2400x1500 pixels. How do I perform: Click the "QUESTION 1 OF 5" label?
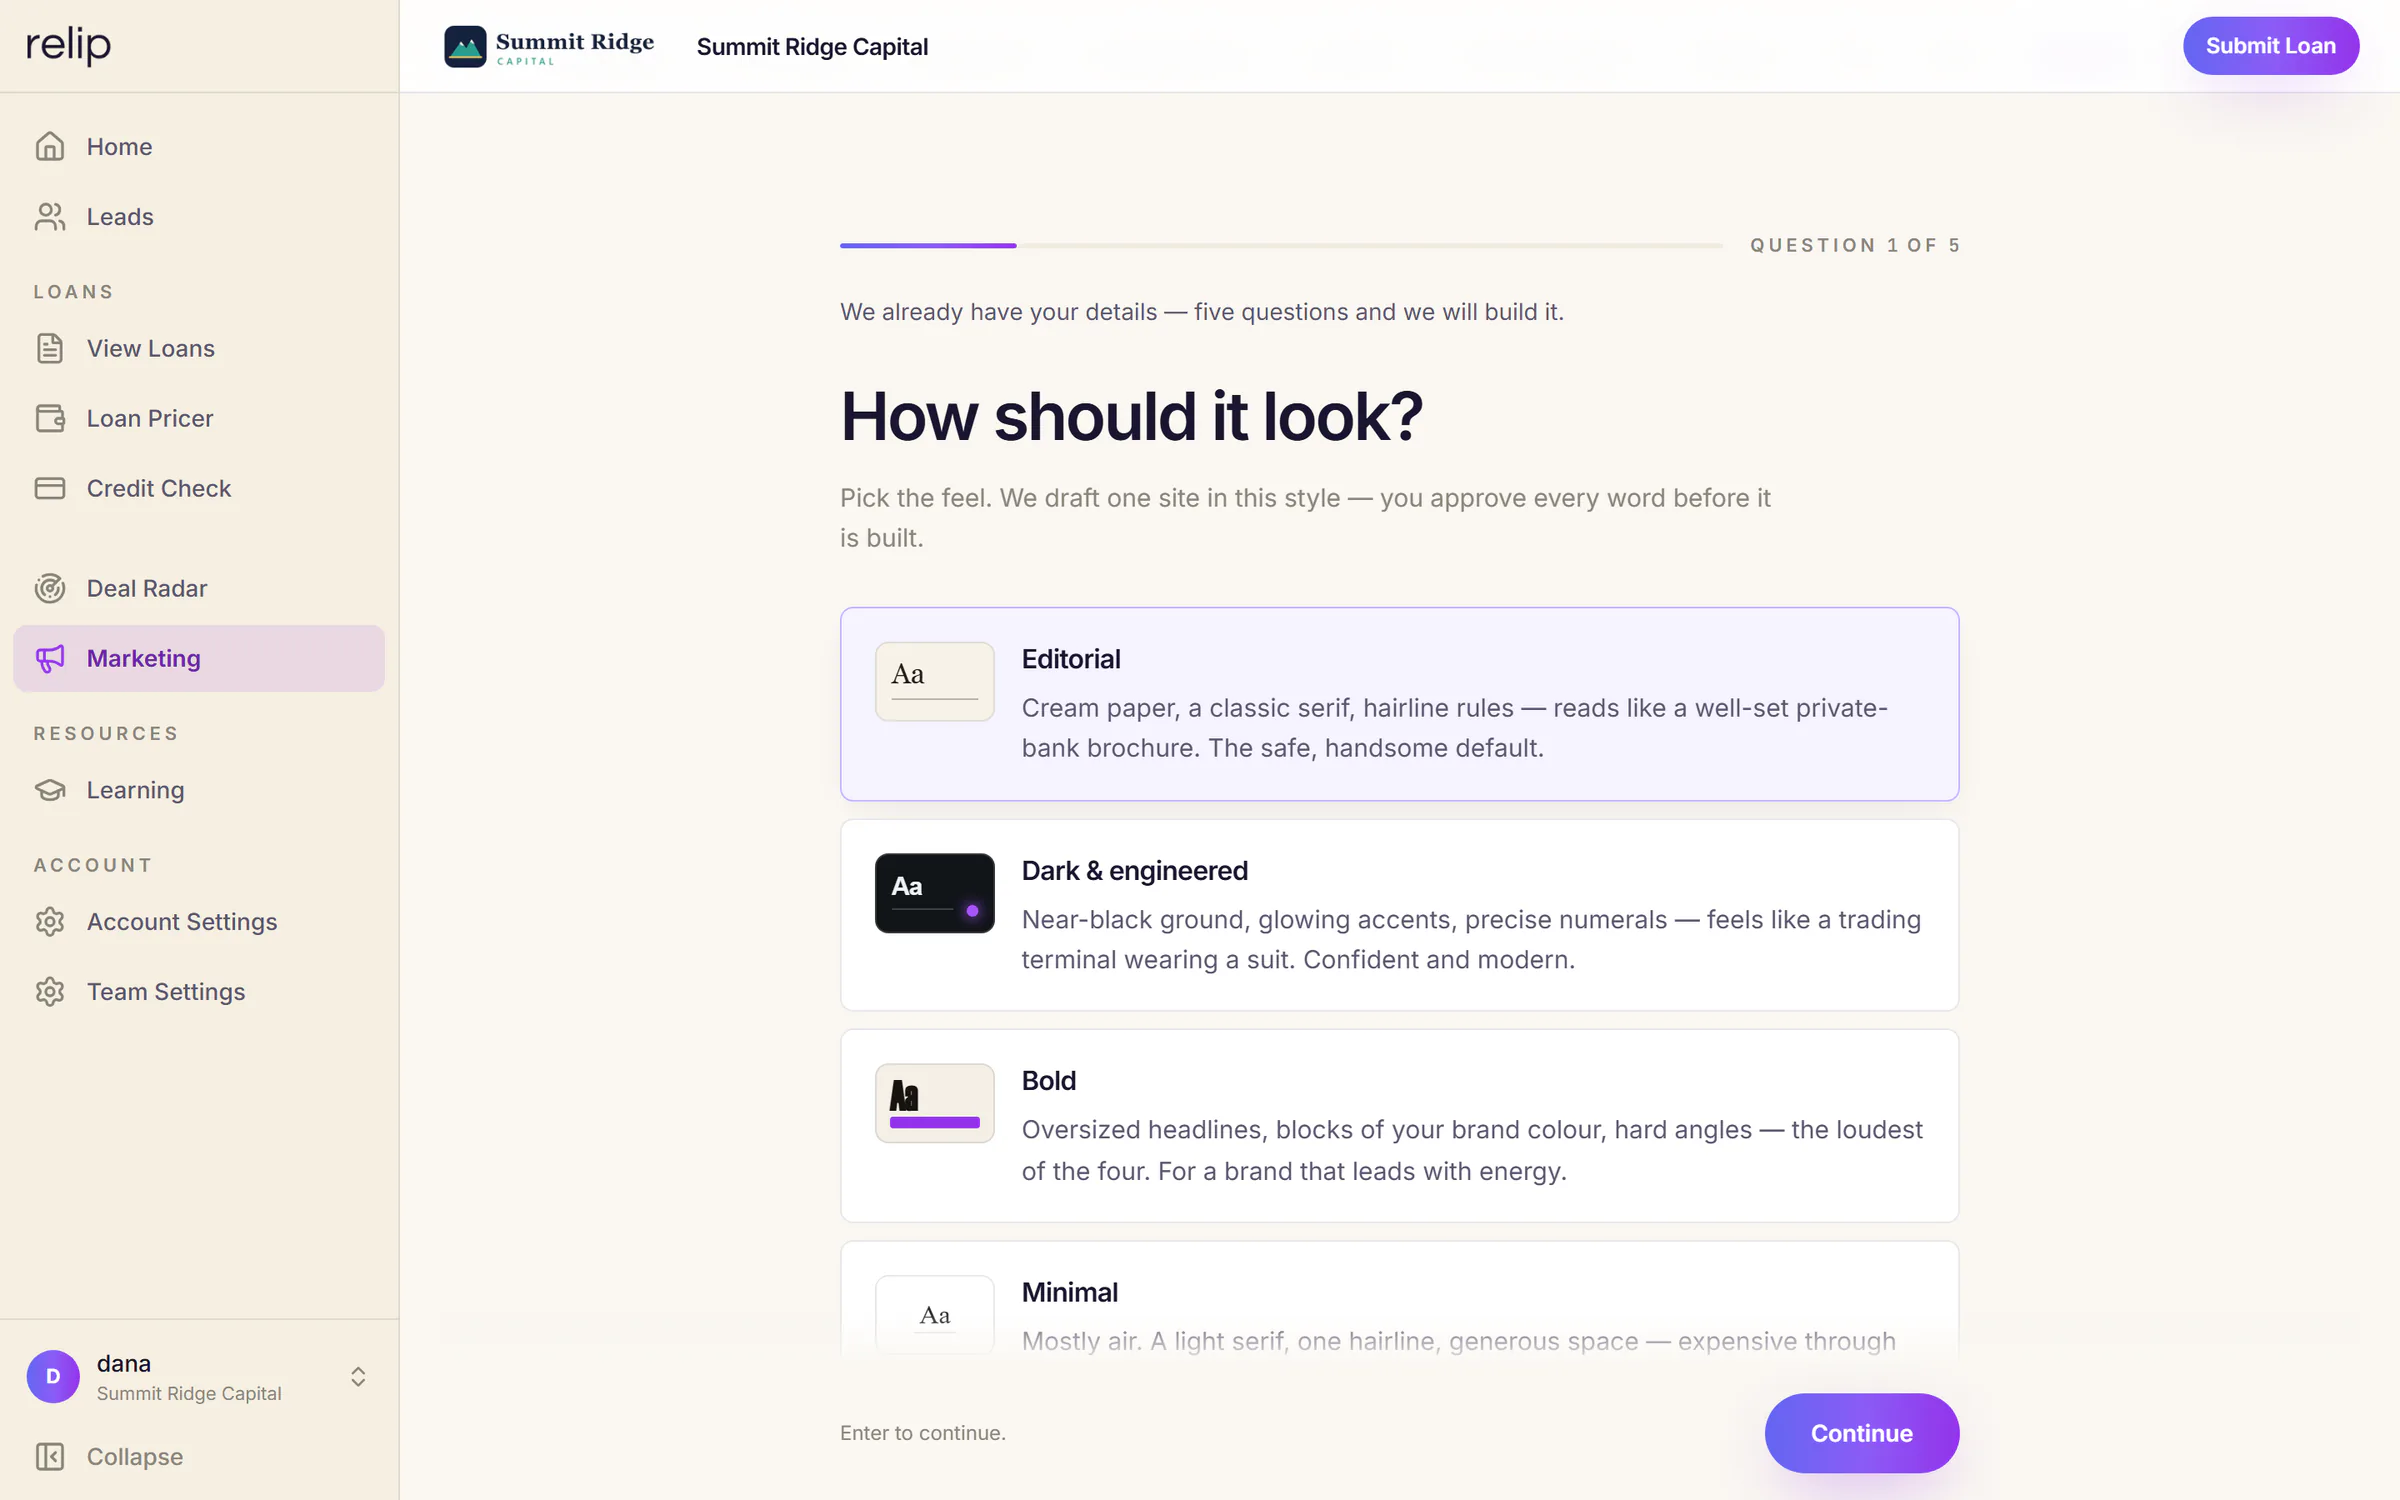pyautogui.click(x=1855, y=245)
